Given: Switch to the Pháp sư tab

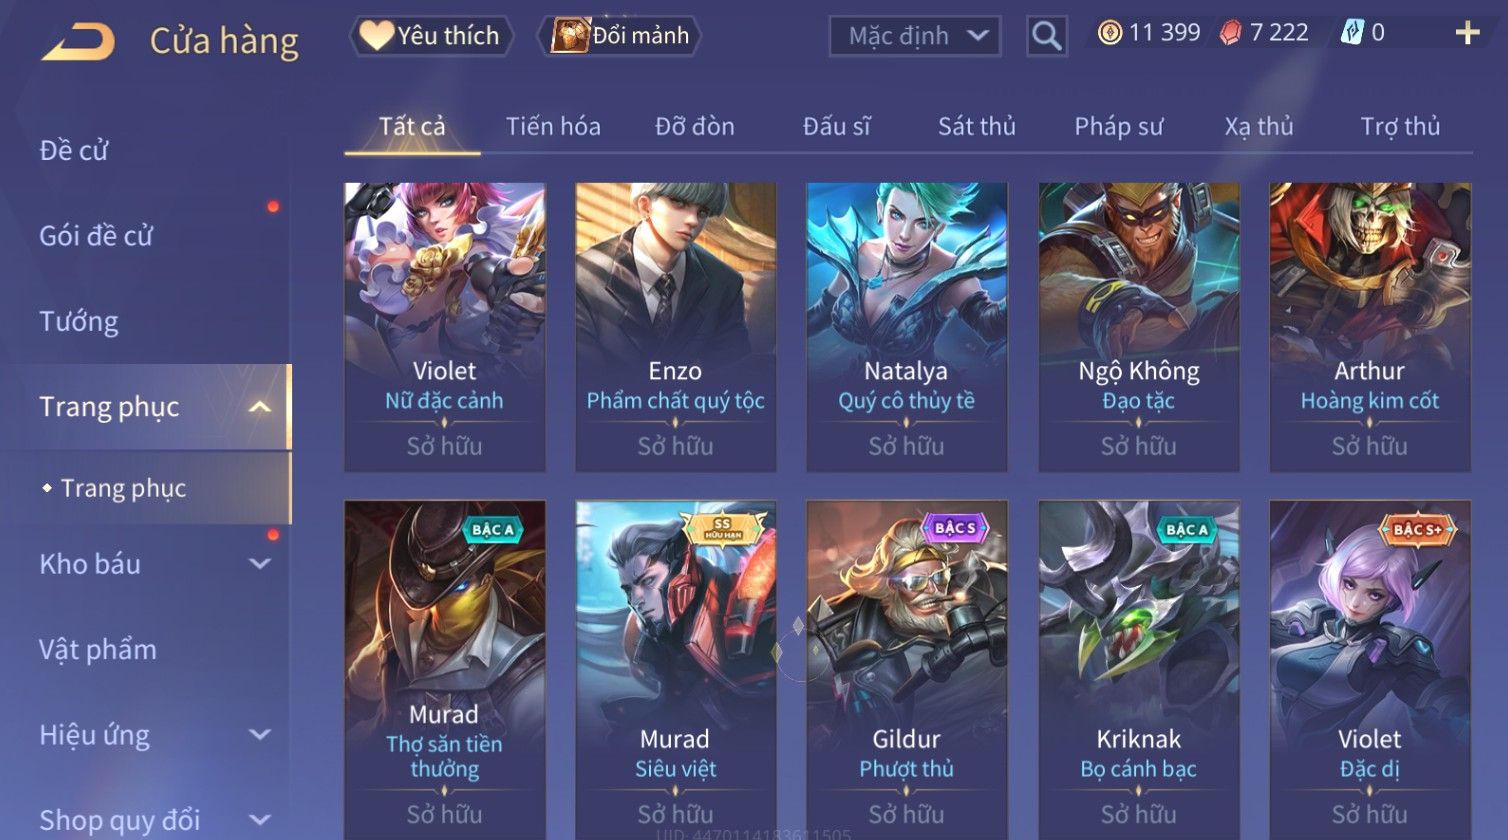Looking at the screenshot, I should pyautogui.click(x=1119, y=127).
